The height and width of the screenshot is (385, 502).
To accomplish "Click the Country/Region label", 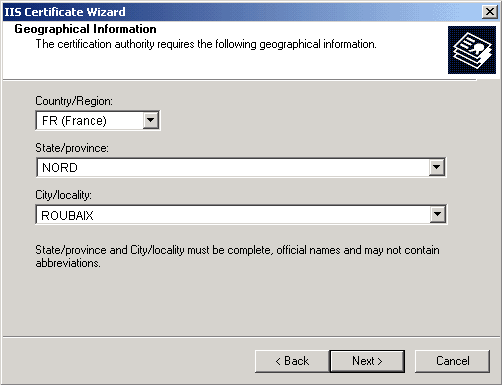I will [74, 101].
